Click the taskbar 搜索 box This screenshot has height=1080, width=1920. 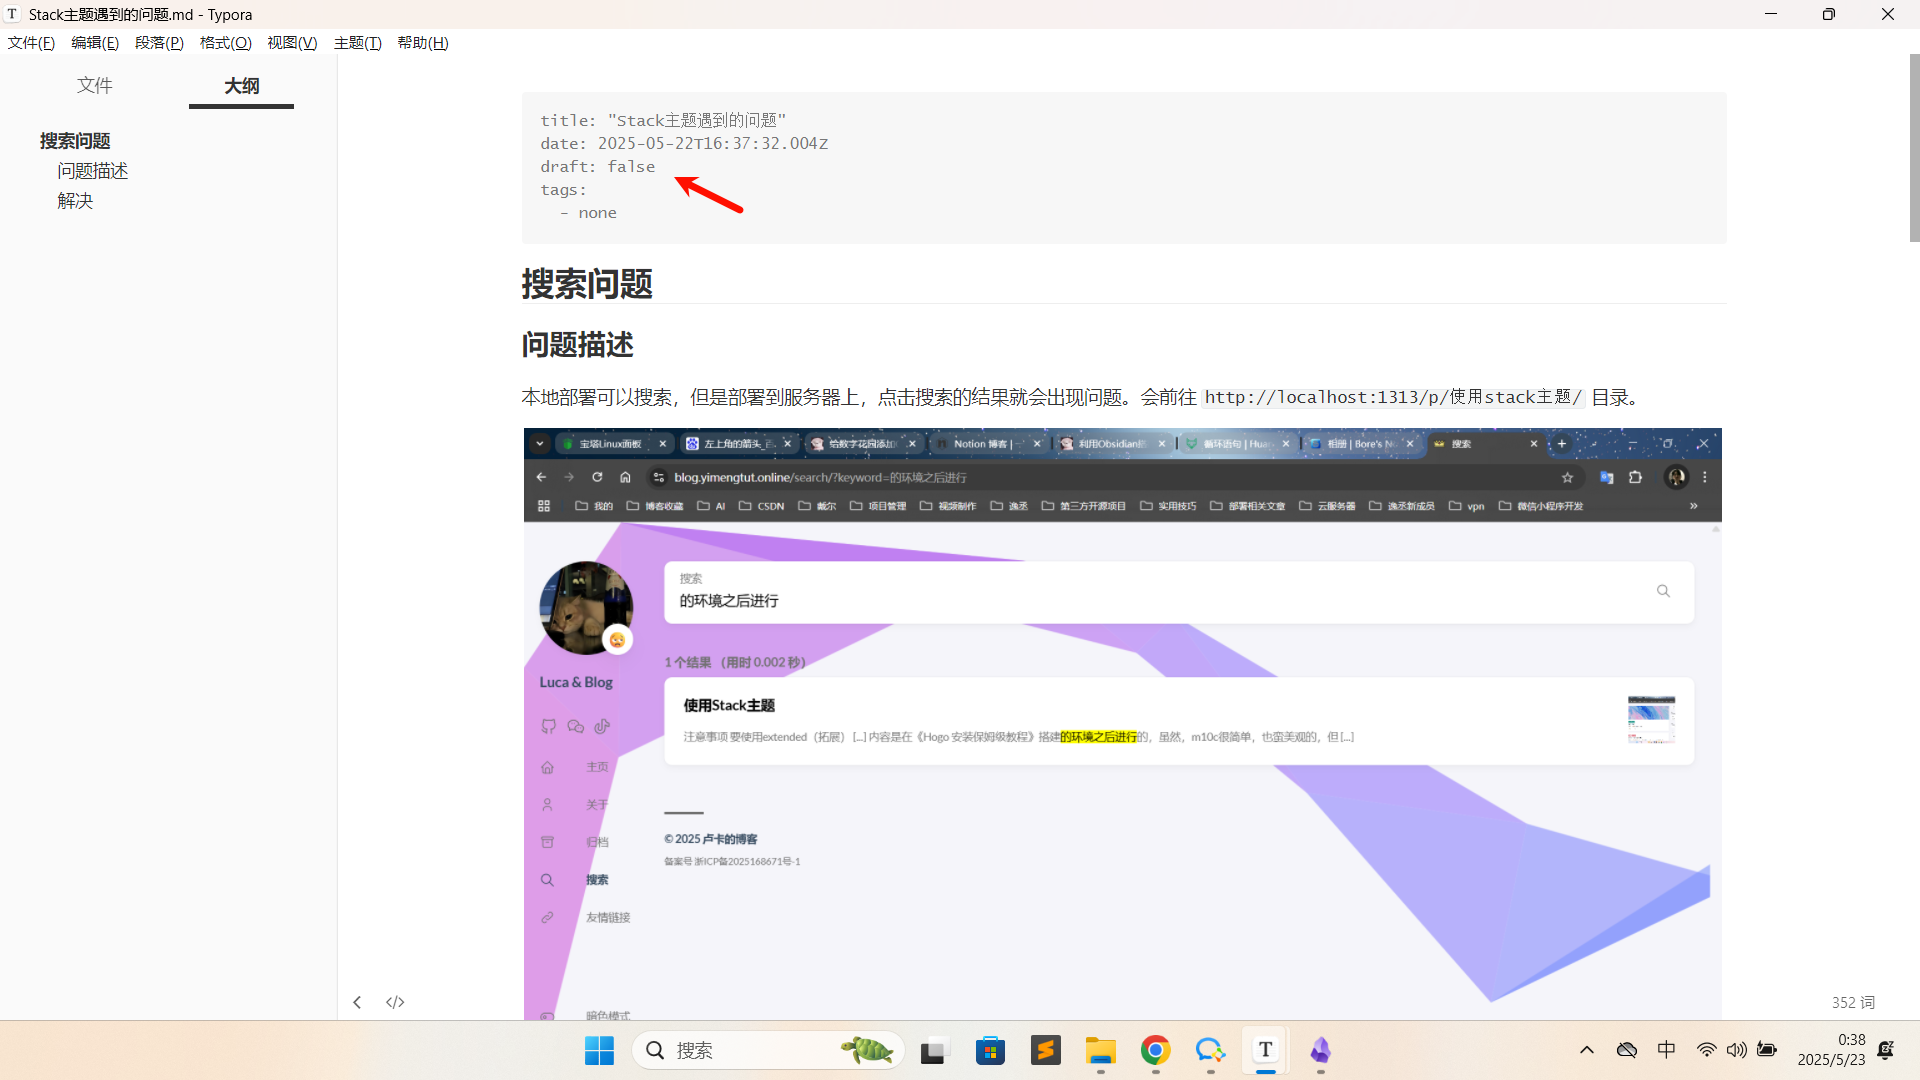(x=768, y=1050)
